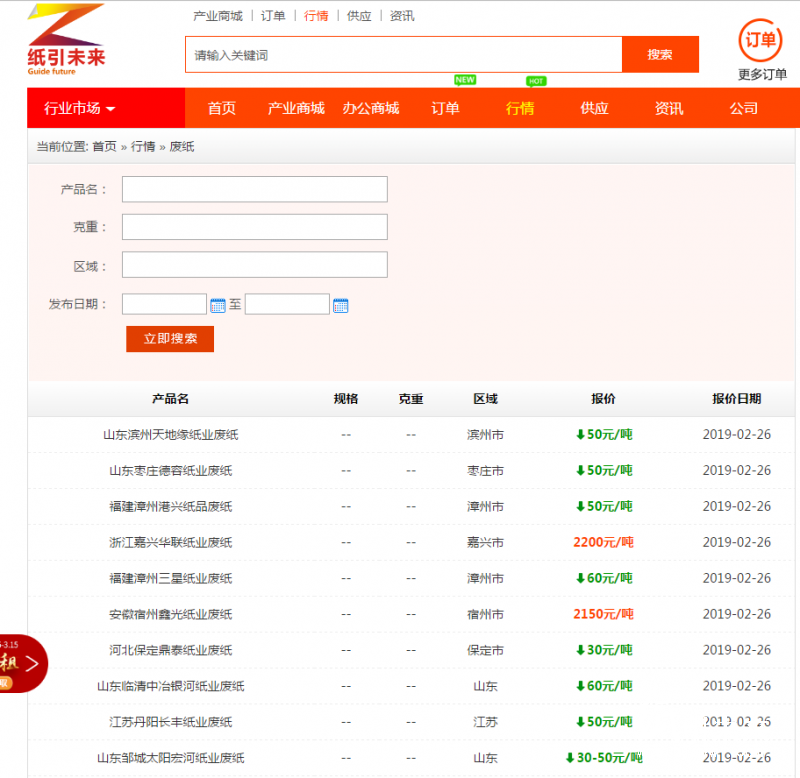Click the calendar icon after 至
The height and width of the screenshot is (778, 800).
341,304
